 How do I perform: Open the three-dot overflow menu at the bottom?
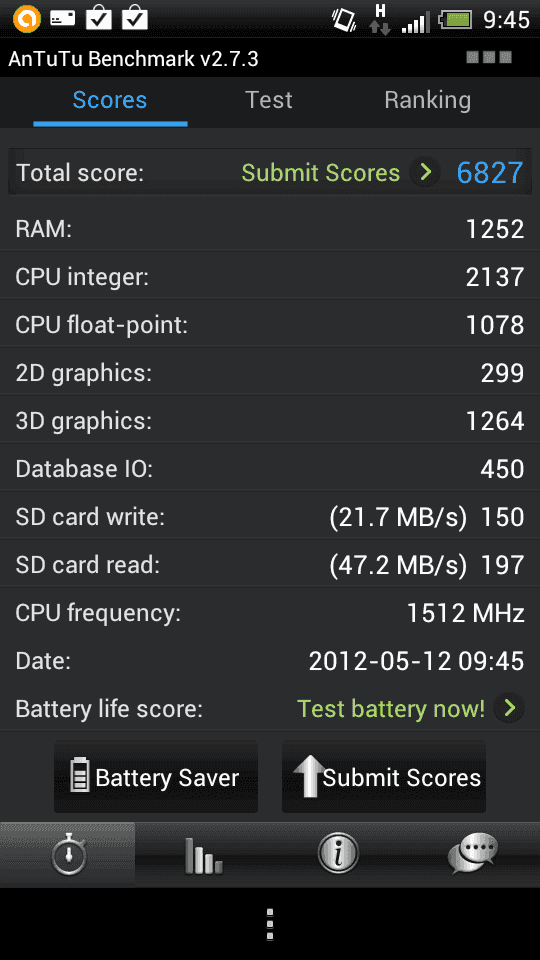[269, 924]
